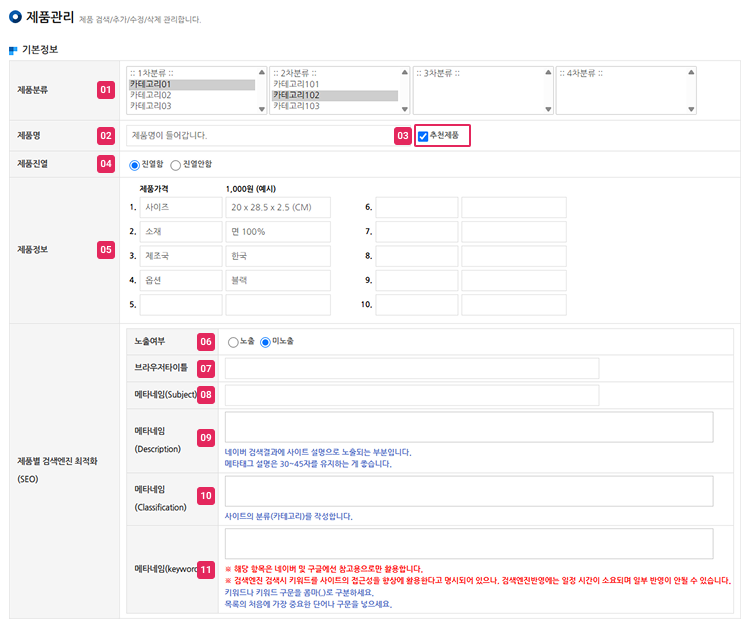Select the 노출 radio button
Screen dimensions: 750x628
tap(233, 342)
